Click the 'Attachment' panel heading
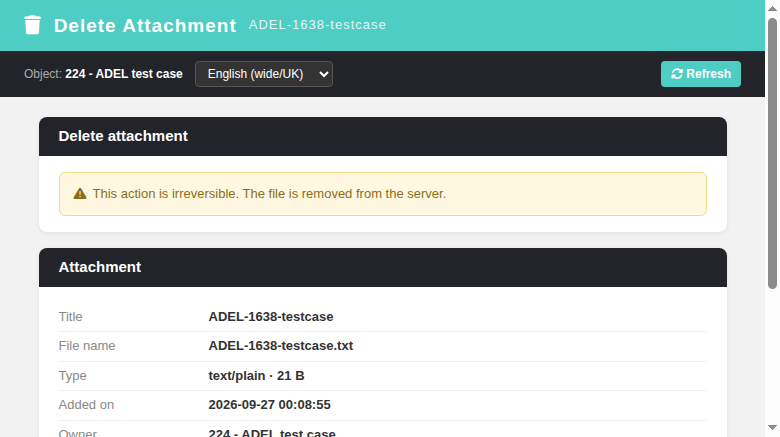This screenshot has width=780, height=437. 99,267
